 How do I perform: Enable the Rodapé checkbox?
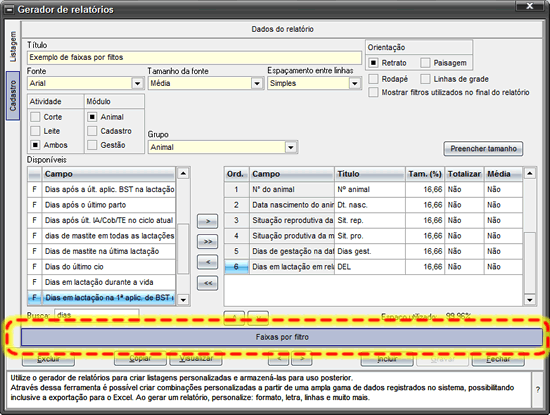click(x=374, y=79)
